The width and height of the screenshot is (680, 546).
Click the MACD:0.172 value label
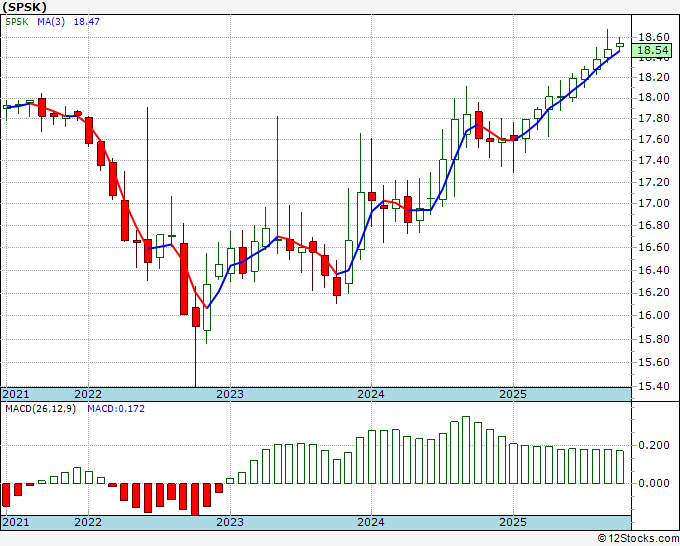click(116, 409)
